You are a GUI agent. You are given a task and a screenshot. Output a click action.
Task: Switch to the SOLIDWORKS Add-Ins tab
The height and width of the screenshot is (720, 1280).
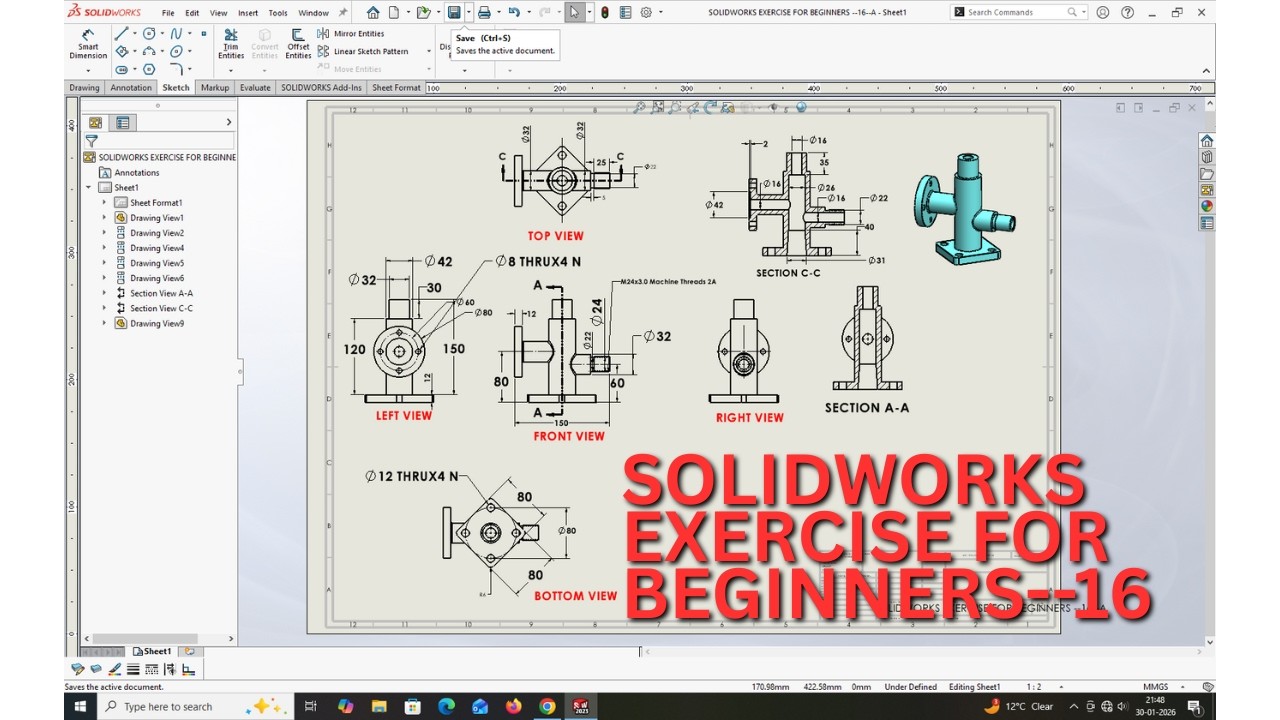[321, 88]
